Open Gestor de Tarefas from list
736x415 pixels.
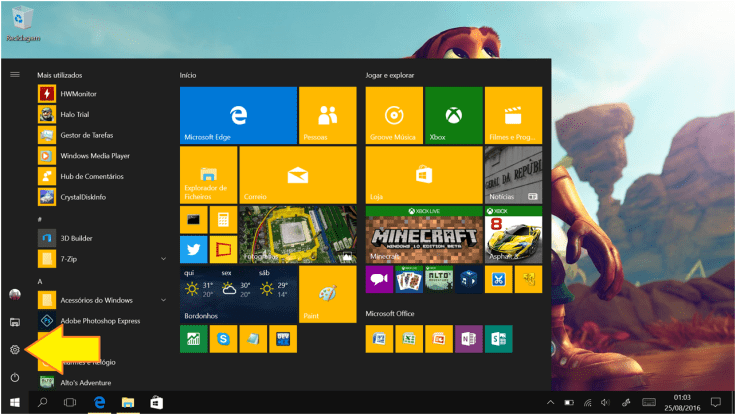point(89,134)
